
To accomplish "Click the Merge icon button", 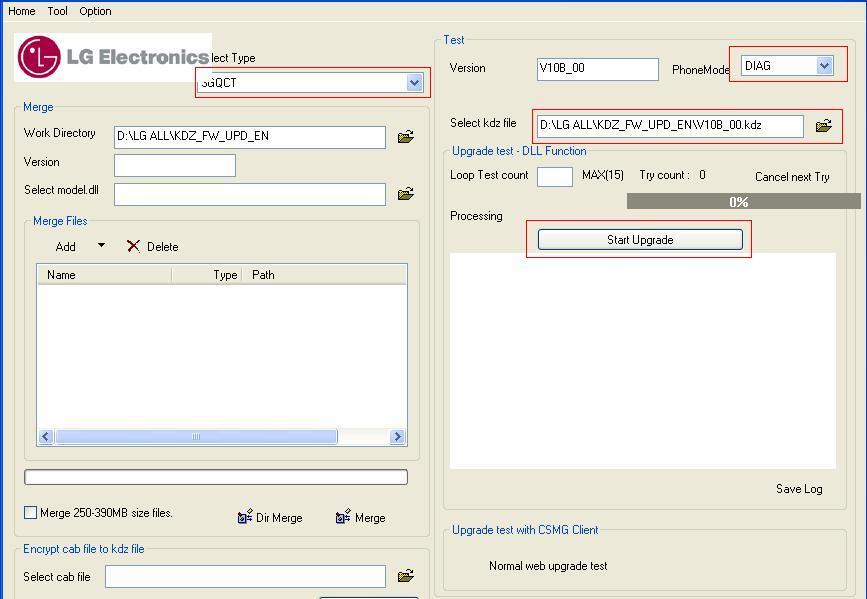I will click(343, 517).
